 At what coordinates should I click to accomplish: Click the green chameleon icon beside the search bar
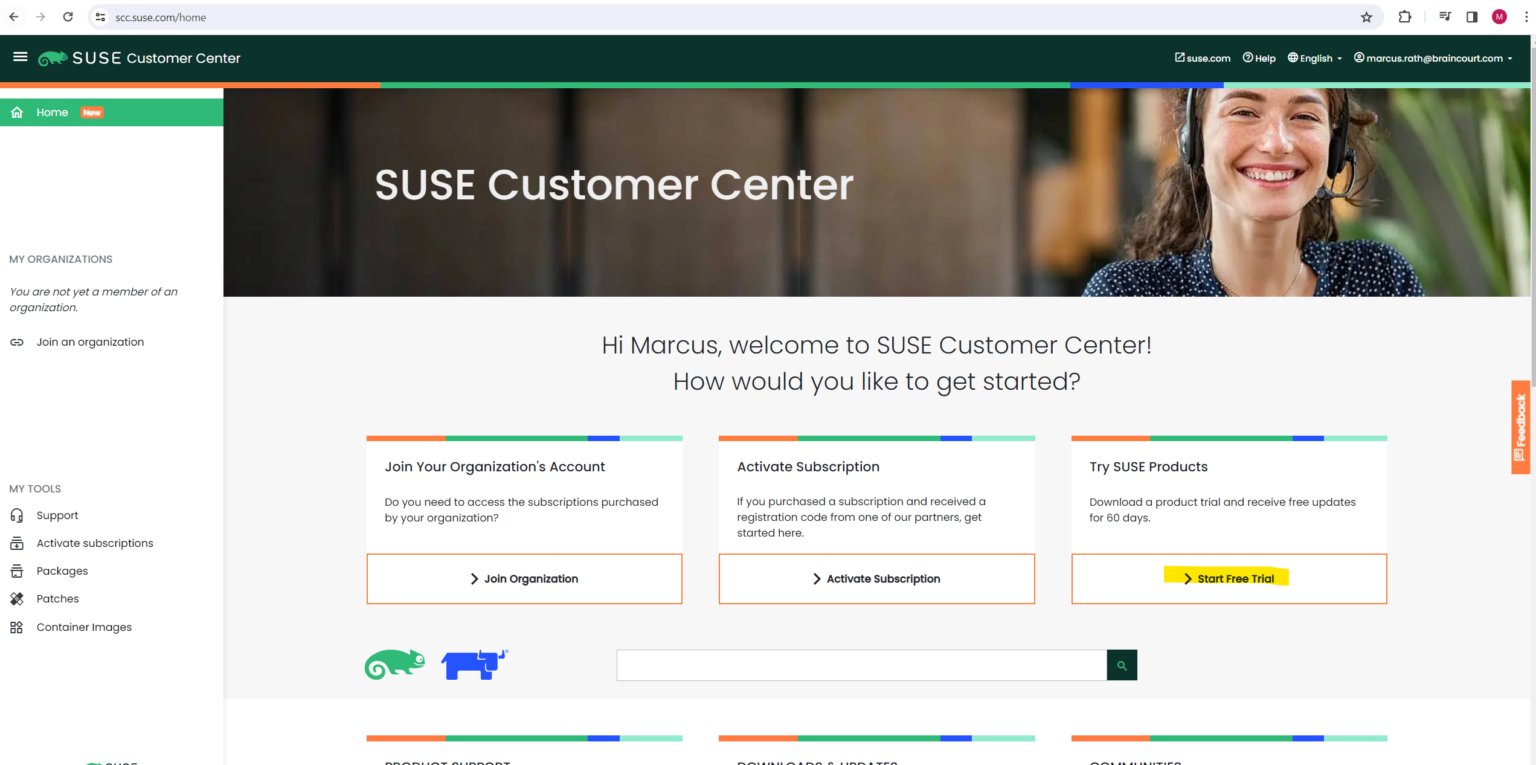point(394,663)
